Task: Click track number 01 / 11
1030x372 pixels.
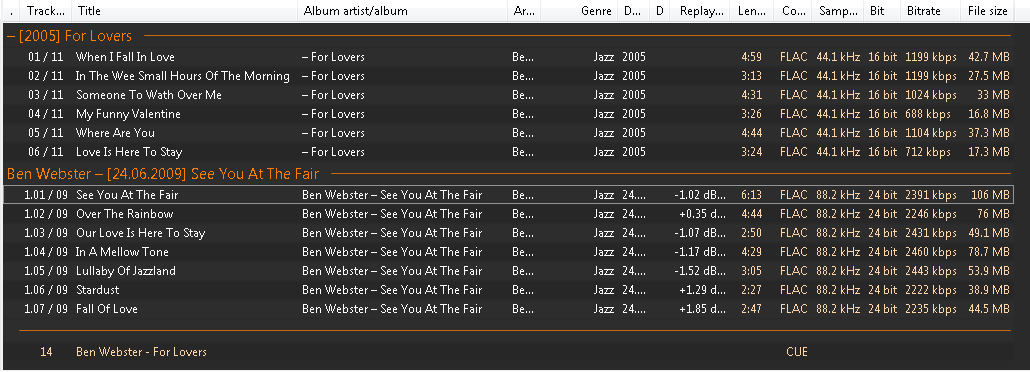Action: pos(45,57)
